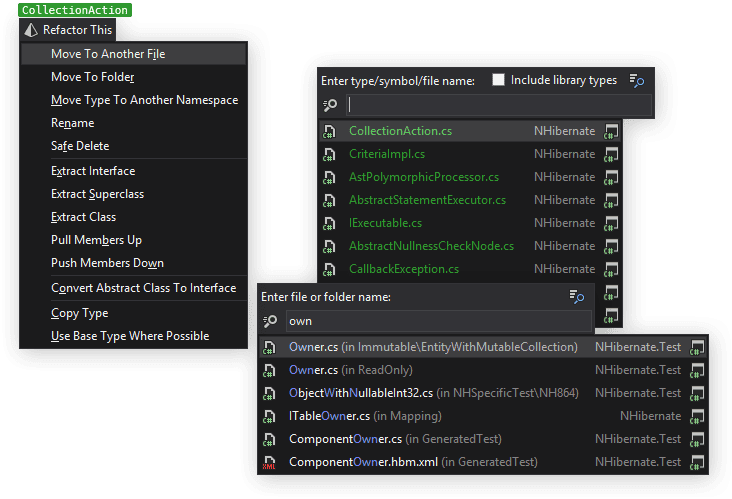Click project icon right of ComponentOwner.hbm.xml row
The height and width of the screenshot is (499, 732).
pyautogui.click(x=697, y=463)
